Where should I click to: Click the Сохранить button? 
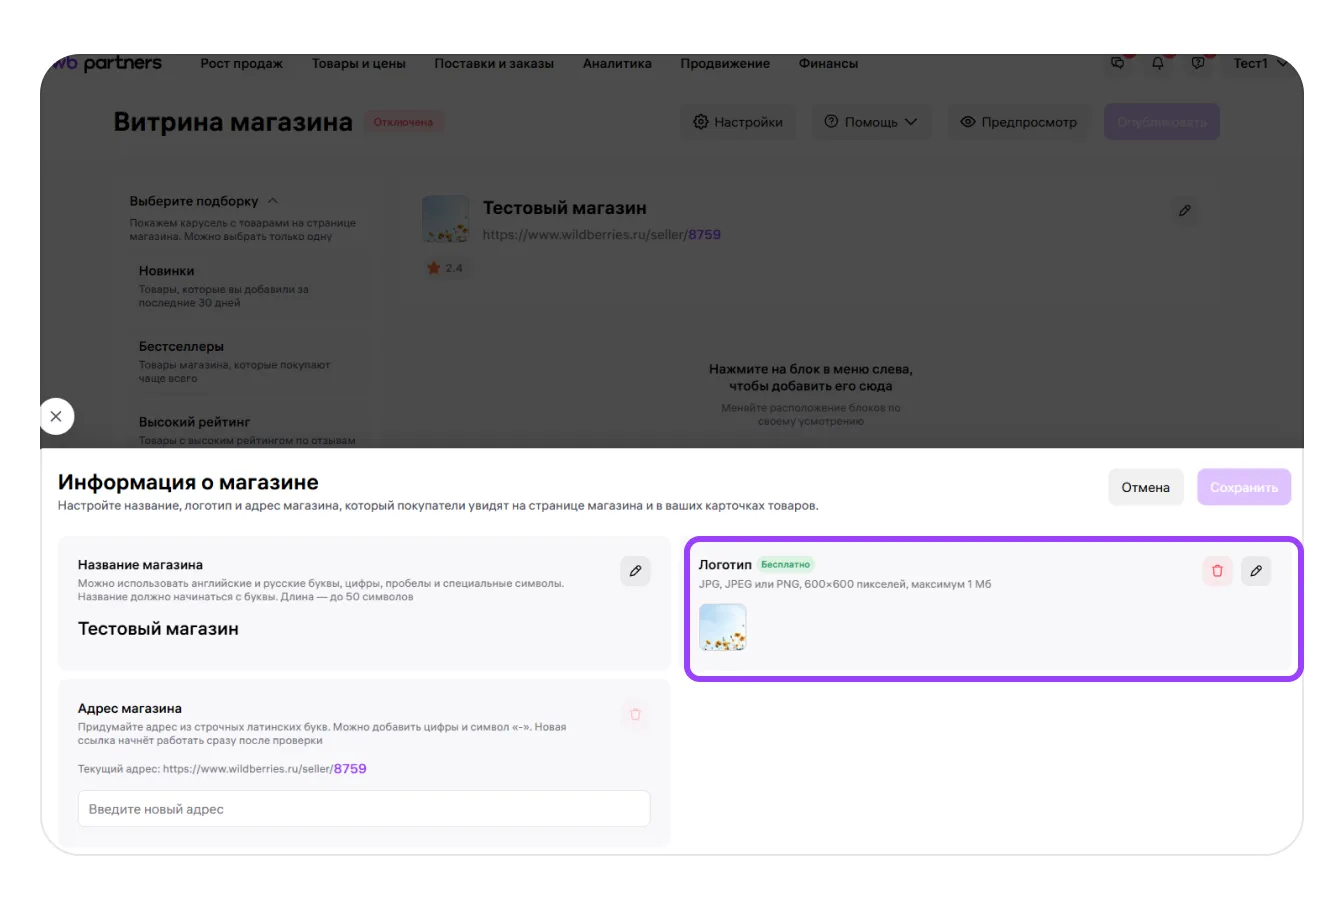pos(1243,487)
